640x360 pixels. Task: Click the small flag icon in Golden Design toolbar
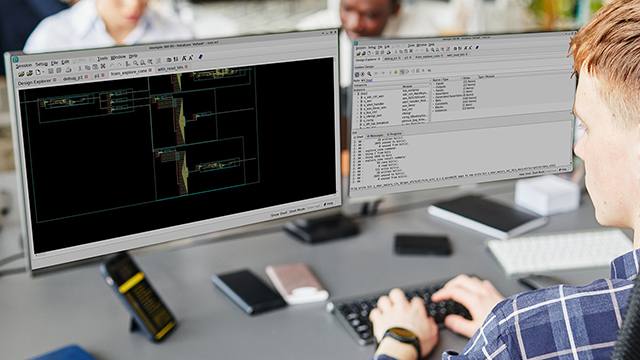point(429,71)
